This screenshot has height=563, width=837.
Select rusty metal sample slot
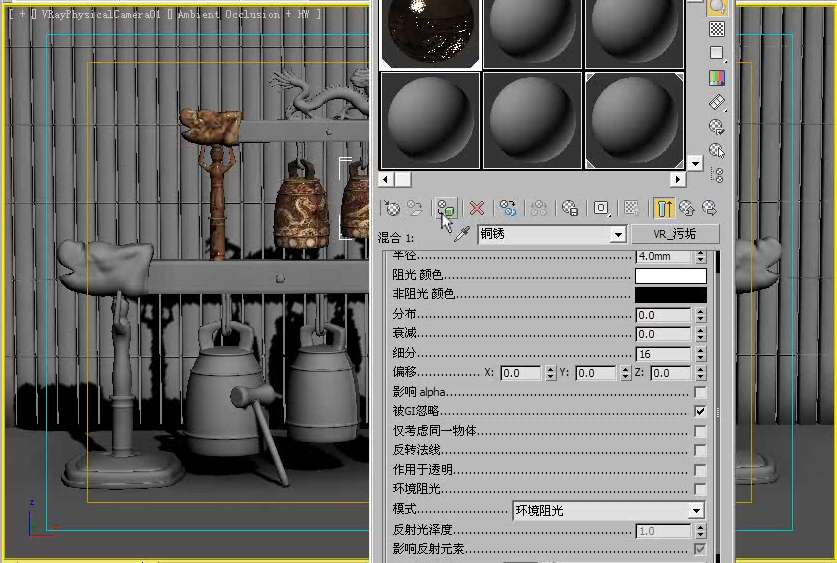click(430, 34)
